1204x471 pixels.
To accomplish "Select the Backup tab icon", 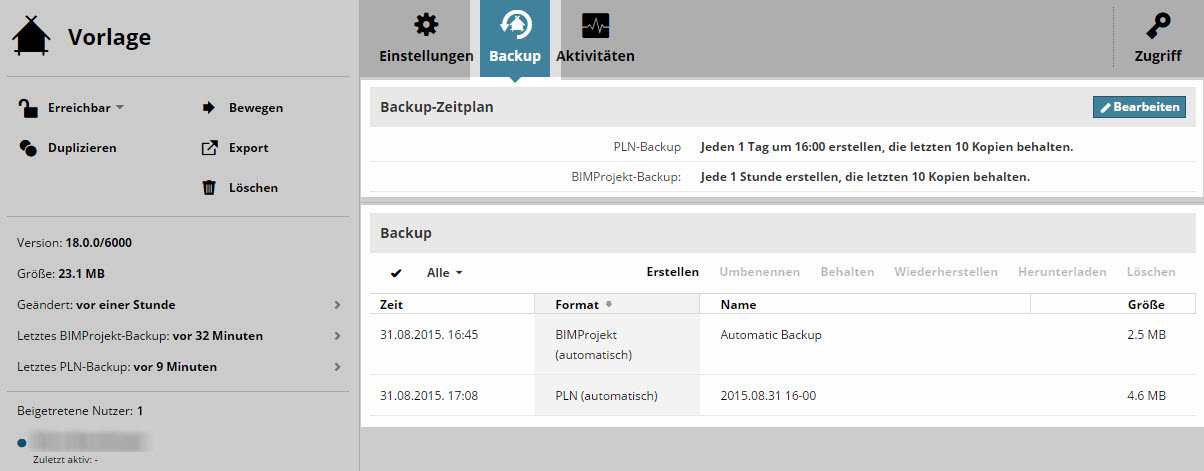I will coord(515,25).
